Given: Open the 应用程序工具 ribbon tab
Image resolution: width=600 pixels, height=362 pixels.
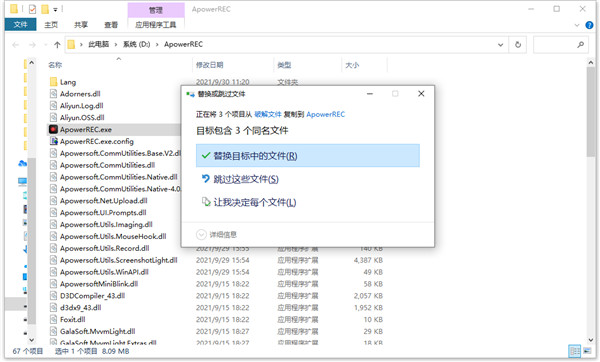Looking at the screenshot, I should point(156,24).
